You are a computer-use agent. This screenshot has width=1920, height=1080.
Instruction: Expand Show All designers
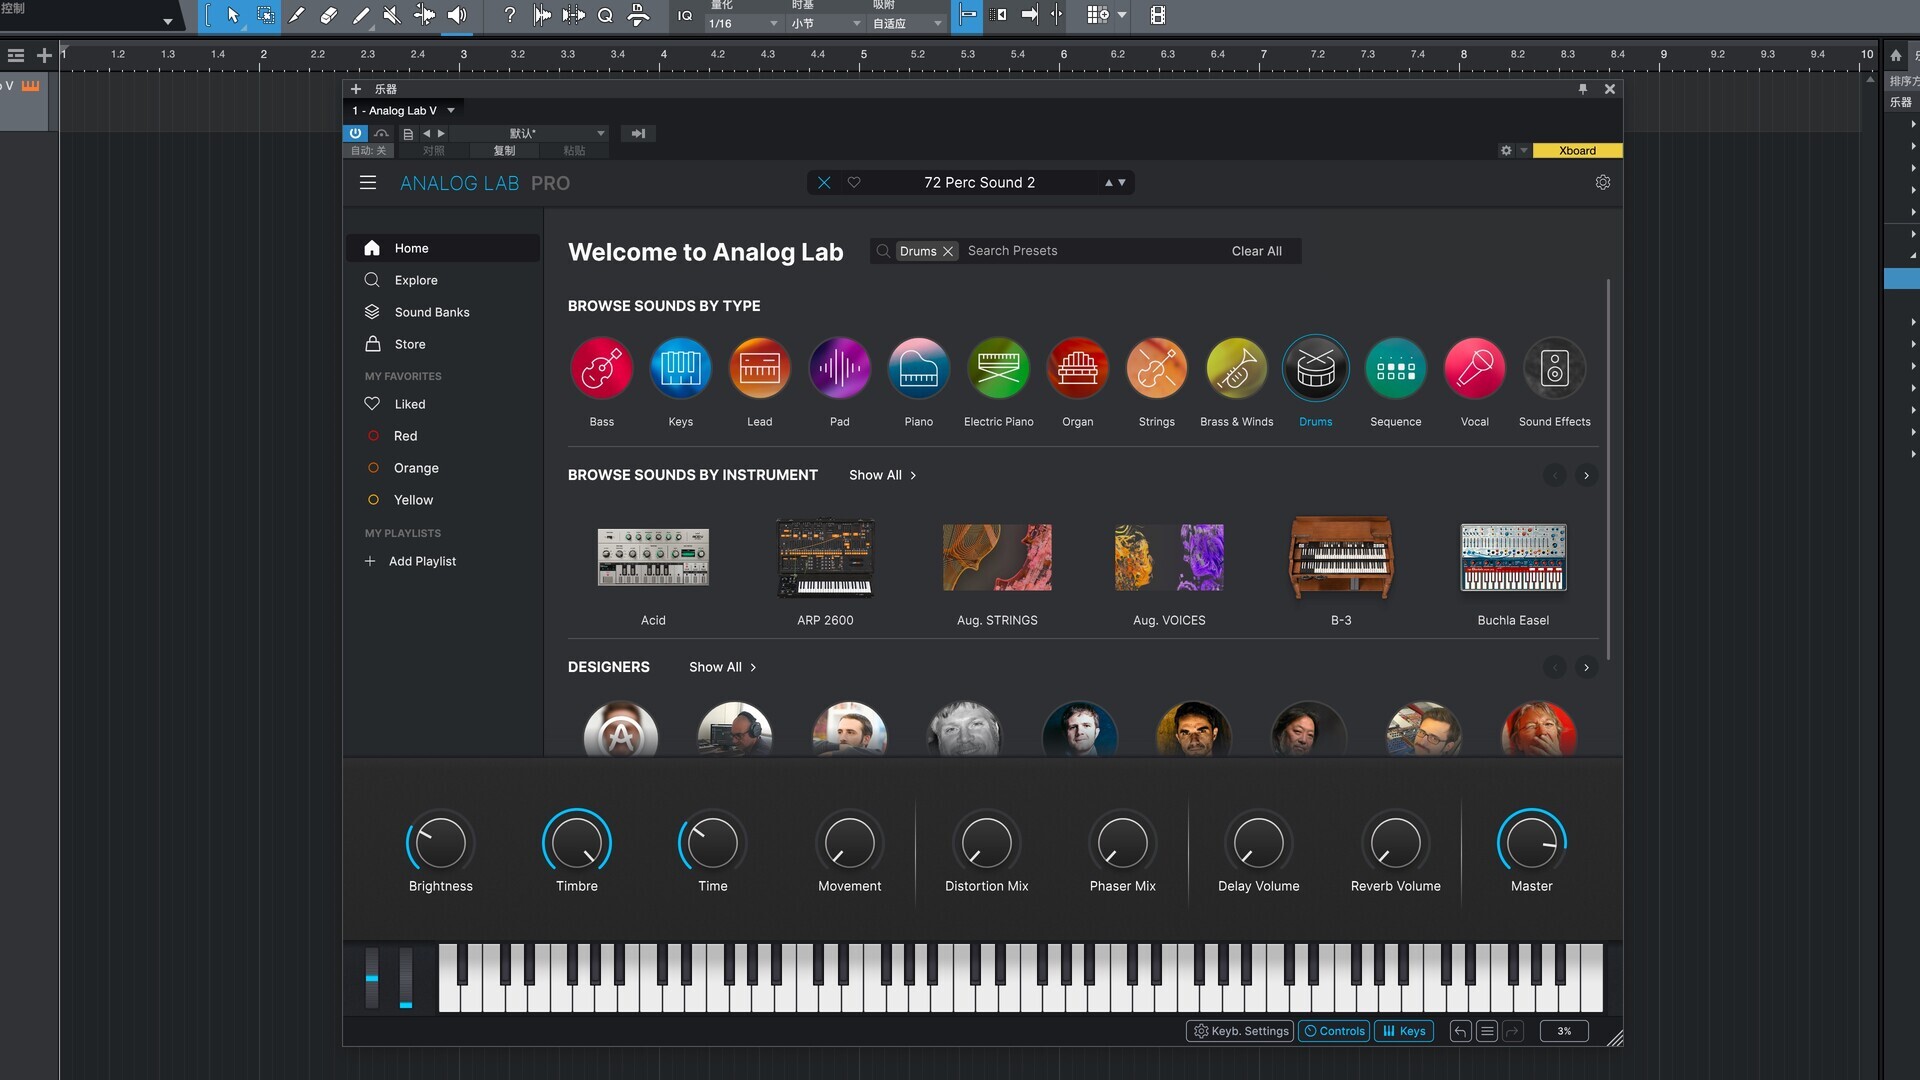coord(722,667)
